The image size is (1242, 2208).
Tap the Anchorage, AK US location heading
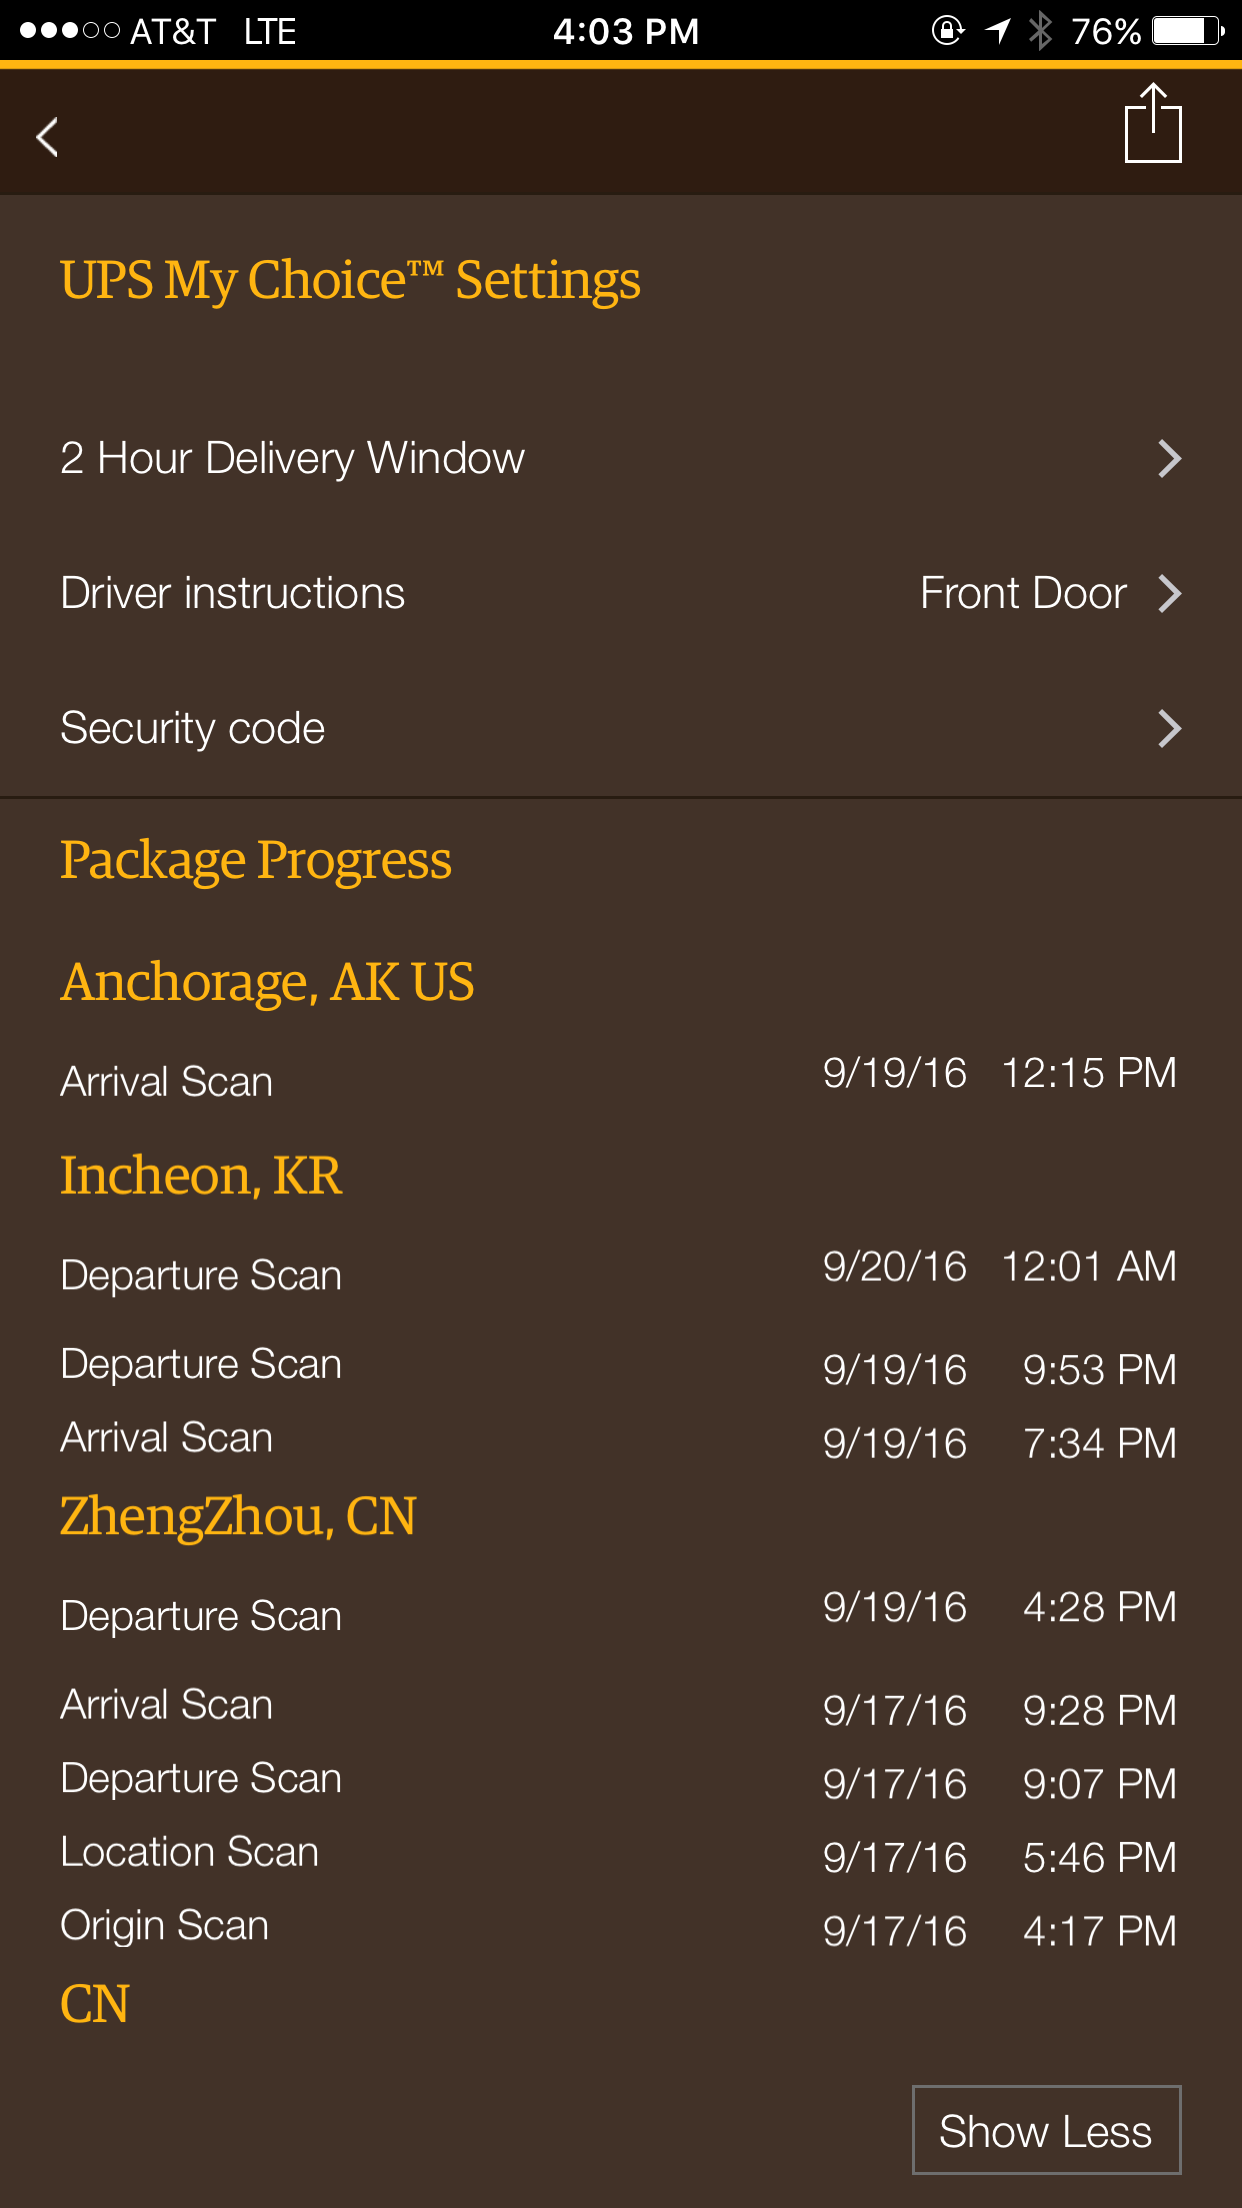click(x=267, y=983)
